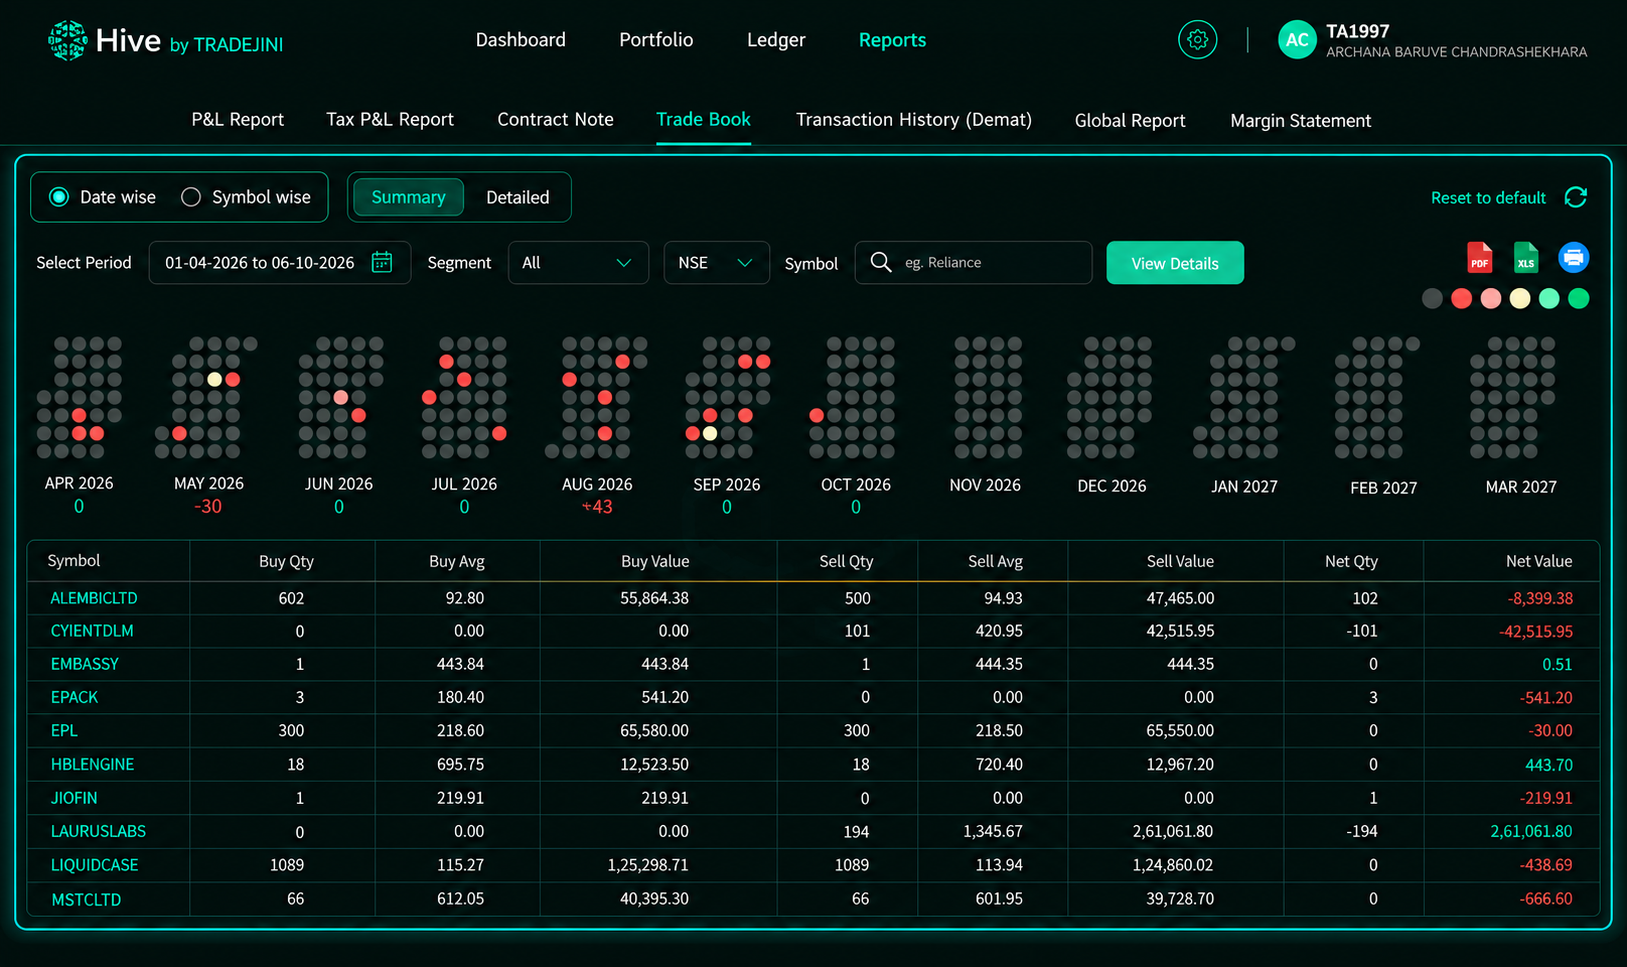Select the Symbol wise radio button
Viewport: 1627px width, 967px height.
(191, 197)
